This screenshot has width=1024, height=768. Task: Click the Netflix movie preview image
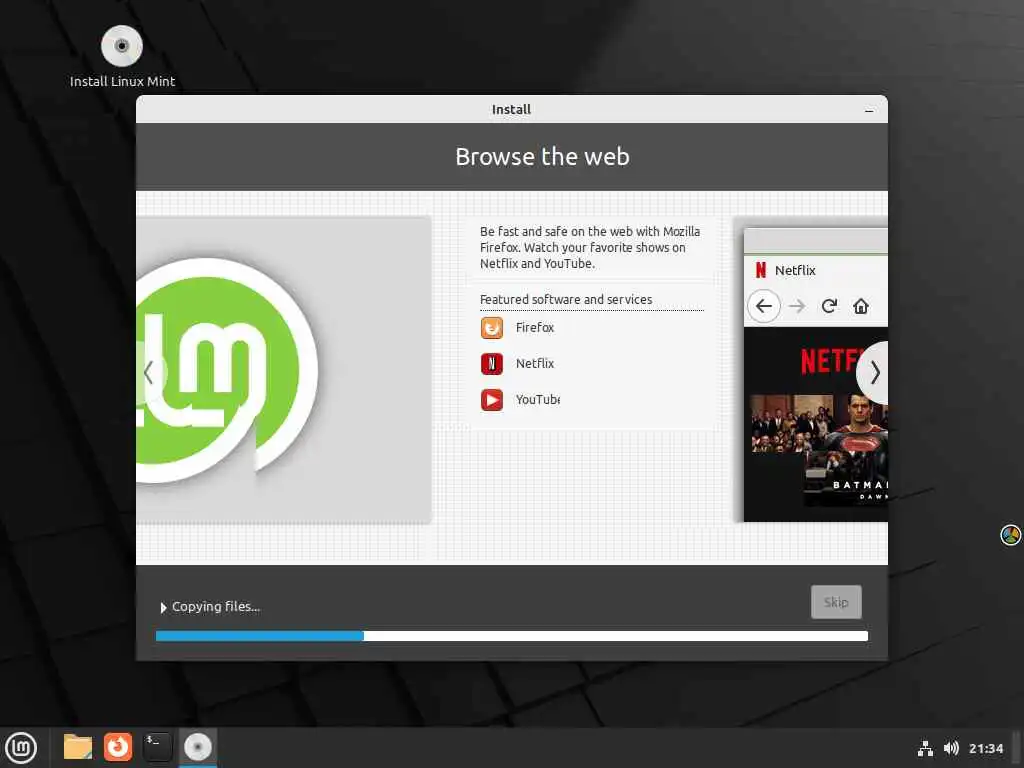[816, 424]
